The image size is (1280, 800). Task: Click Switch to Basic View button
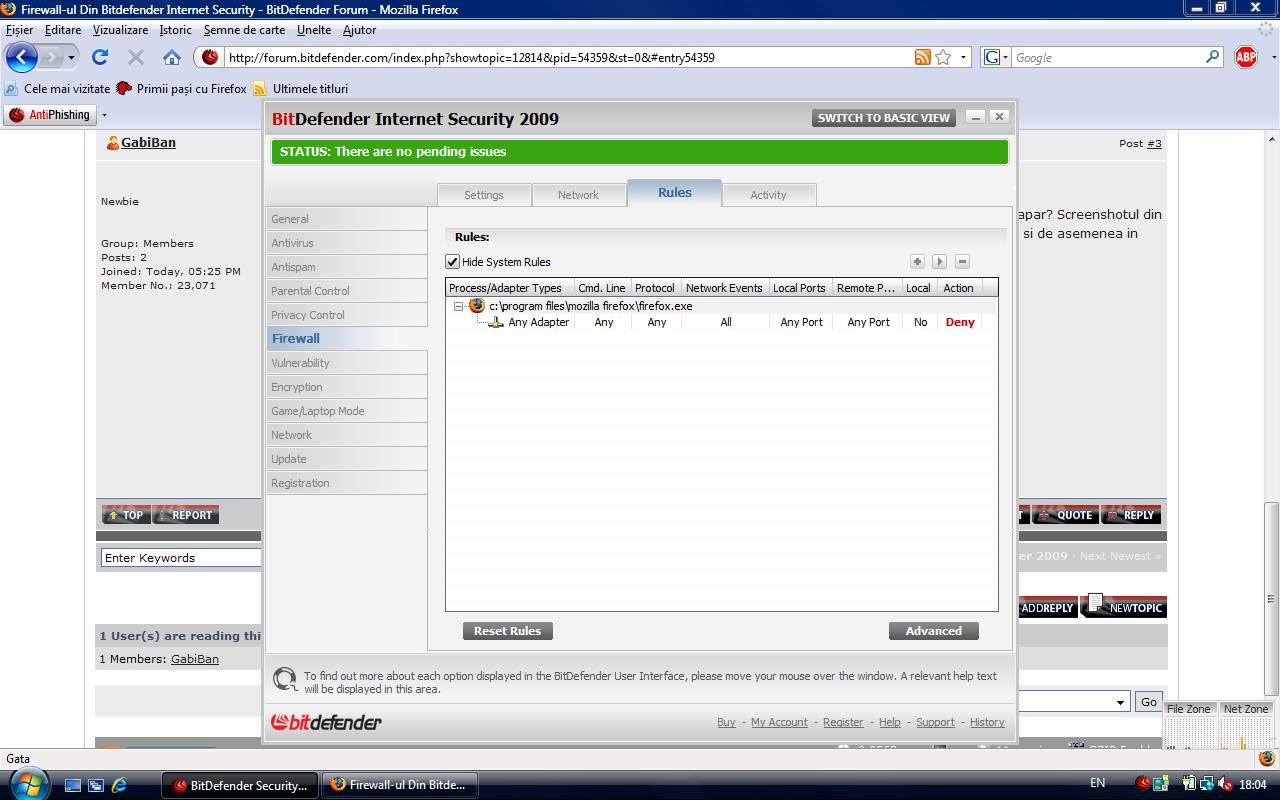(x=884, y=118)
